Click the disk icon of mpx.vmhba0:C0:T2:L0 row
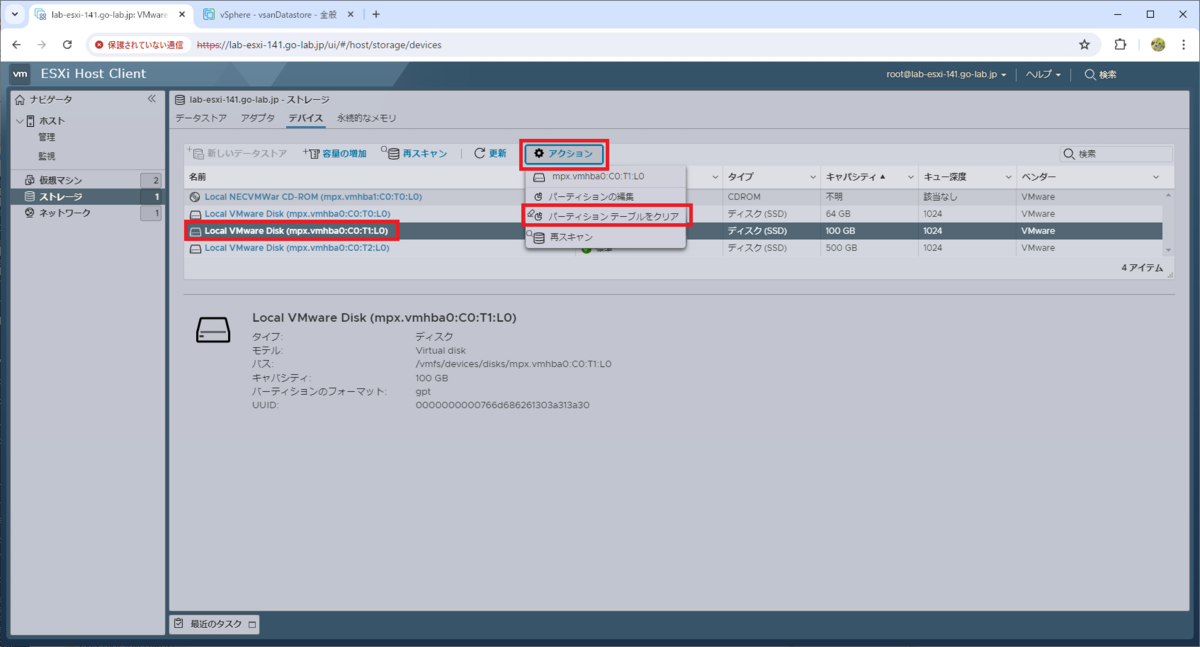Viewport: 1200px width, 647px height. pos(195,248)
